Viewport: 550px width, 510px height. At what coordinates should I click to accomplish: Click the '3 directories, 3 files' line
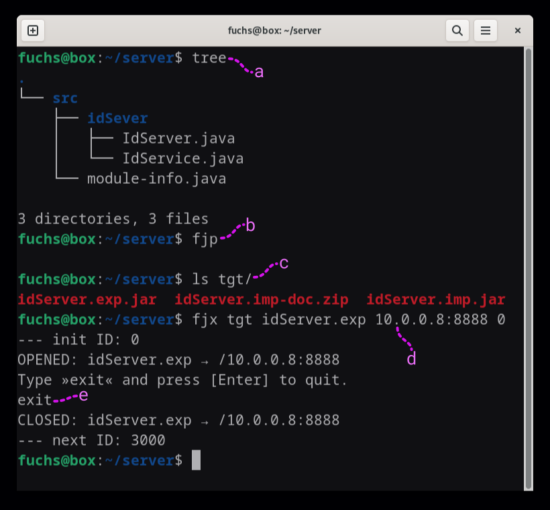coord(113,219)
